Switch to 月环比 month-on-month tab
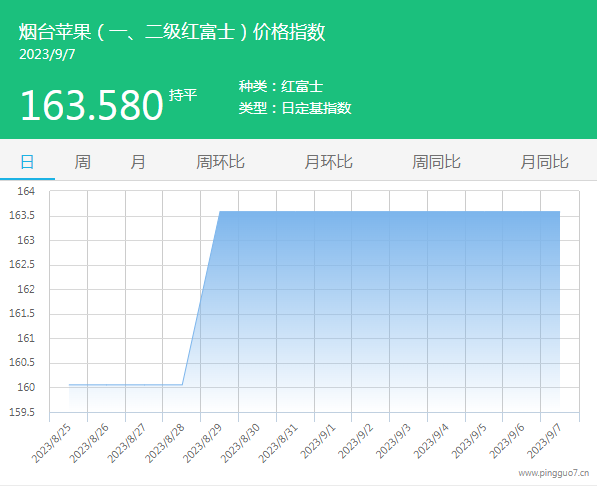597x486 pixels. pyautogui.click(x=328, y=162)
